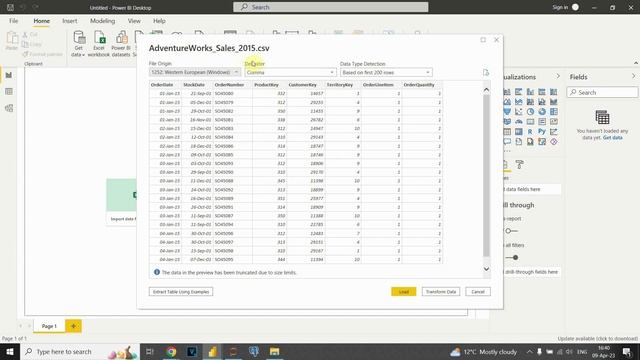Select the Donut chart visual
This screenshot has height=360, width=640.
(542, 111)
